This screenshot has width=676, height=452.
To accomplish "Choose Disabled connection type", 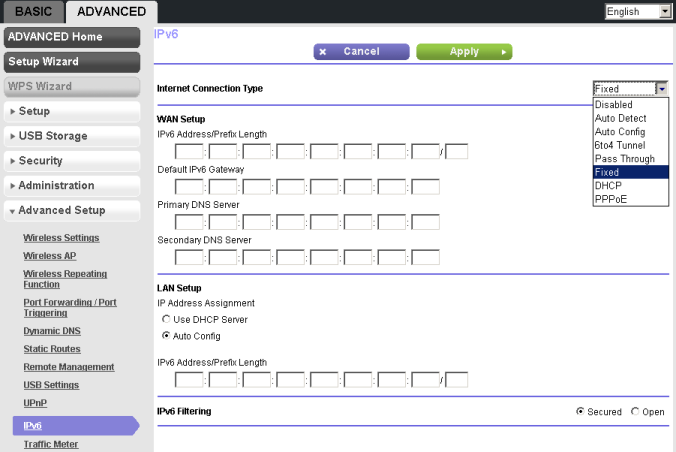I will (x=631, y=105).
